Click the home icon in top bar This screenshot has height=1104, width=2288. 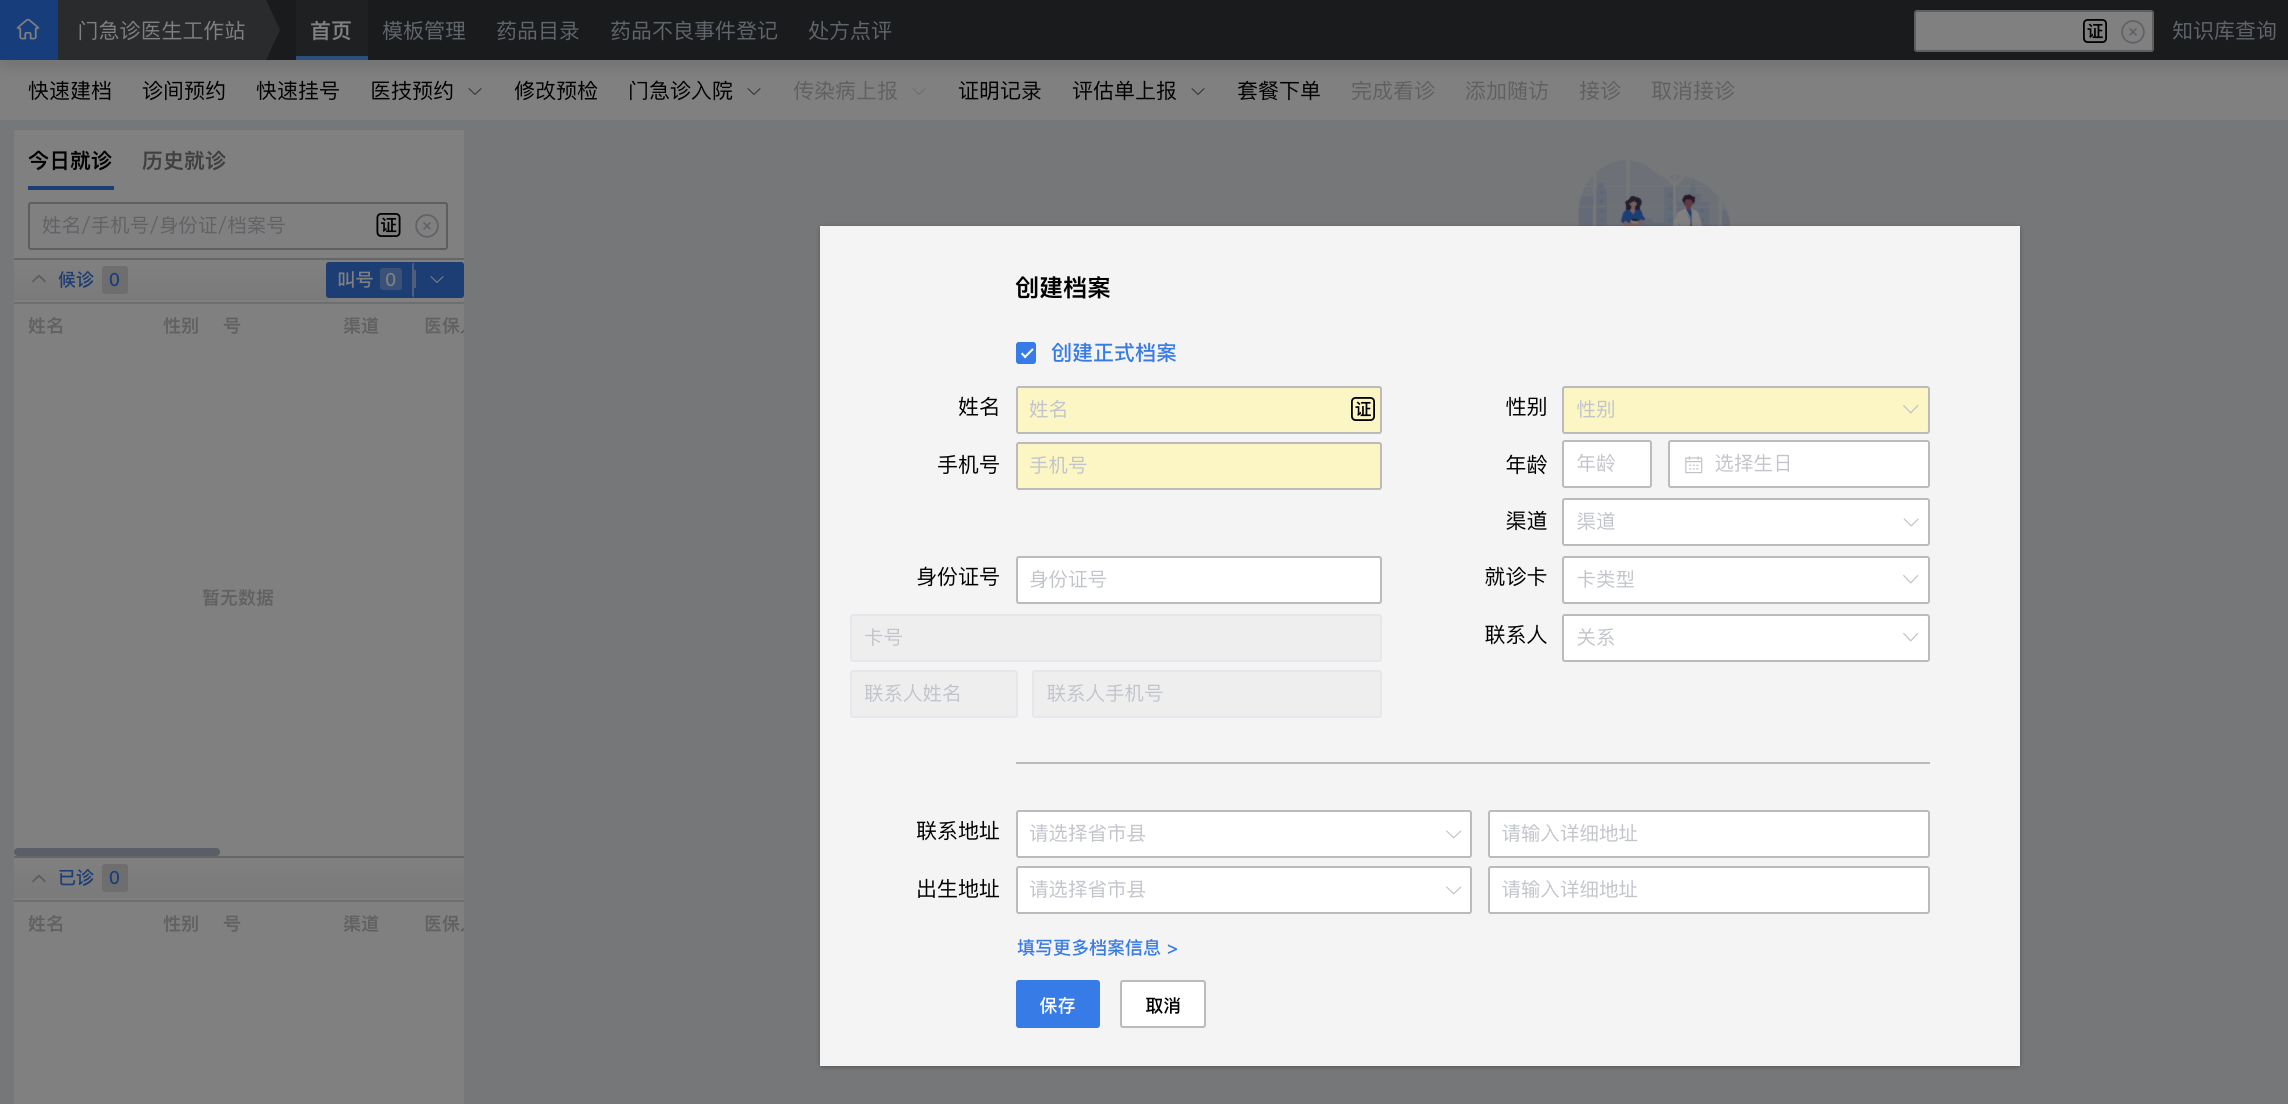tap(28, 30)
